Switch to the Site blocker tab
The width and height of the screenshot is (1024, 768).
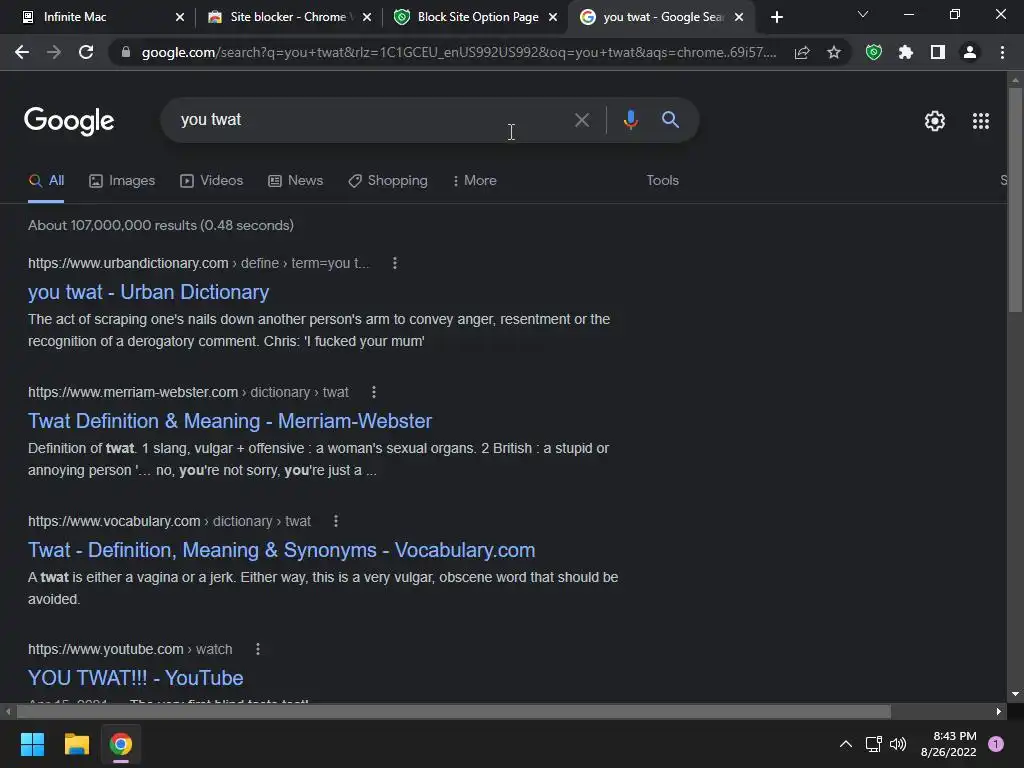(288, 17)
